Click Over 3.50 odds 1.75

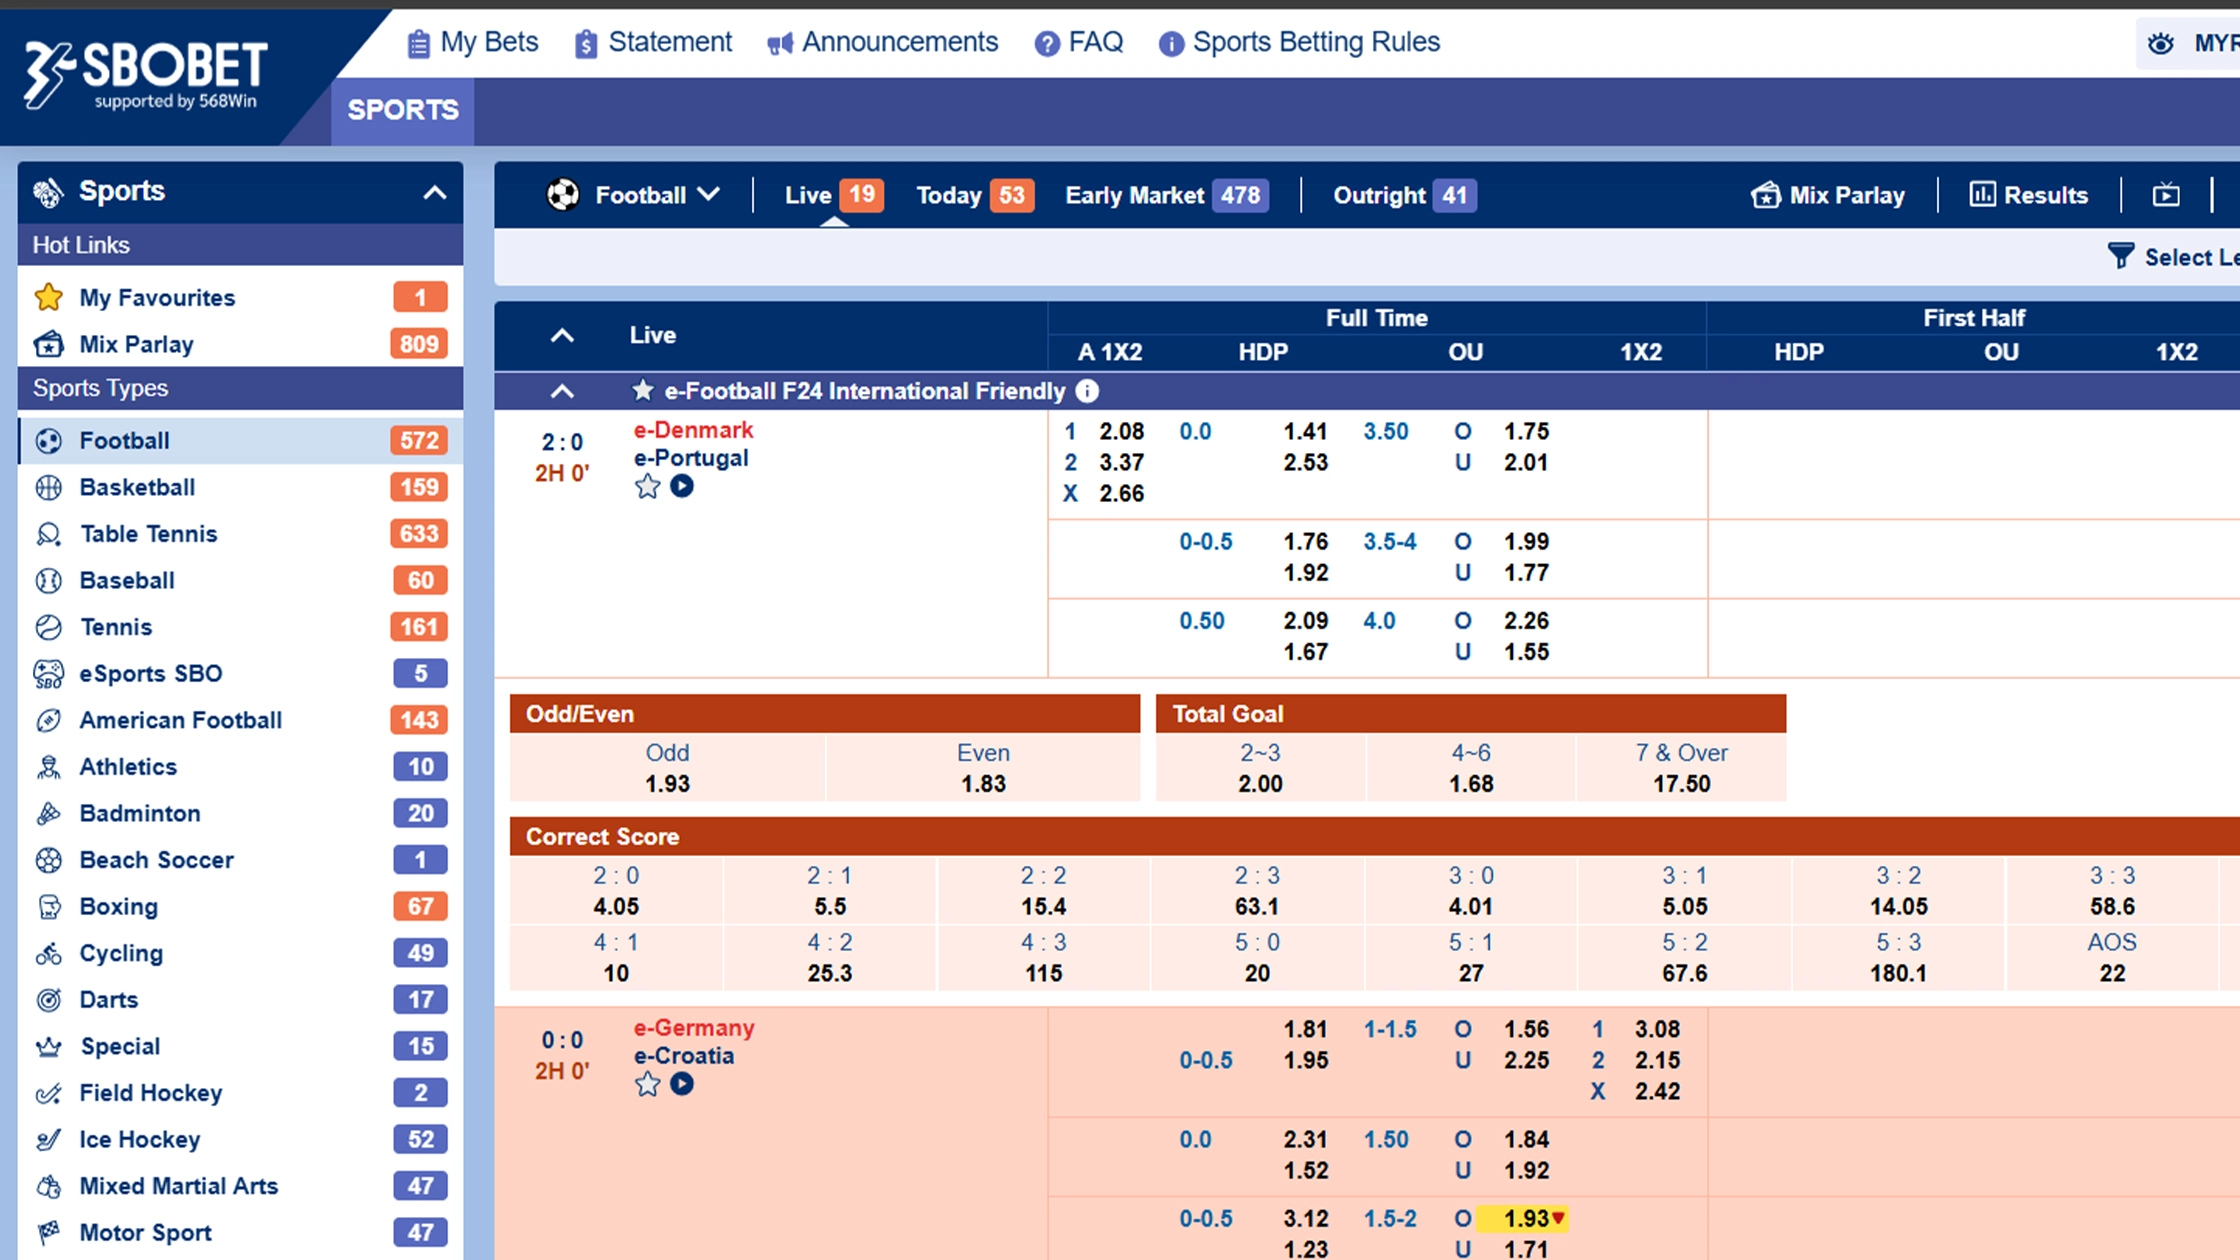pyautogui.click(x=1526, y=432)
